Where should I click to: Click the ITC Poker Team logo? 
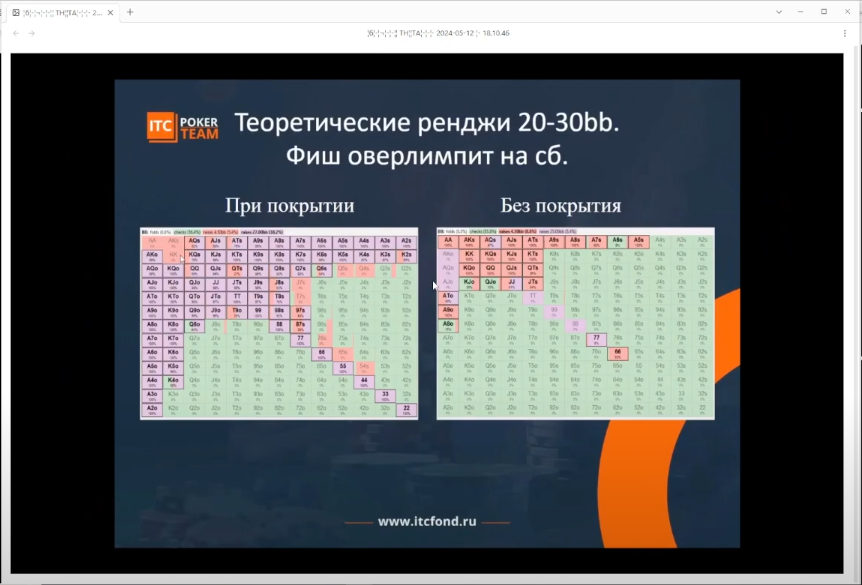(x=183, y=127)
